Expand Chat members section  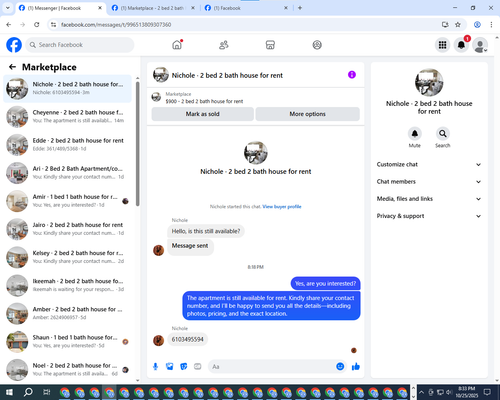point(429,182)
